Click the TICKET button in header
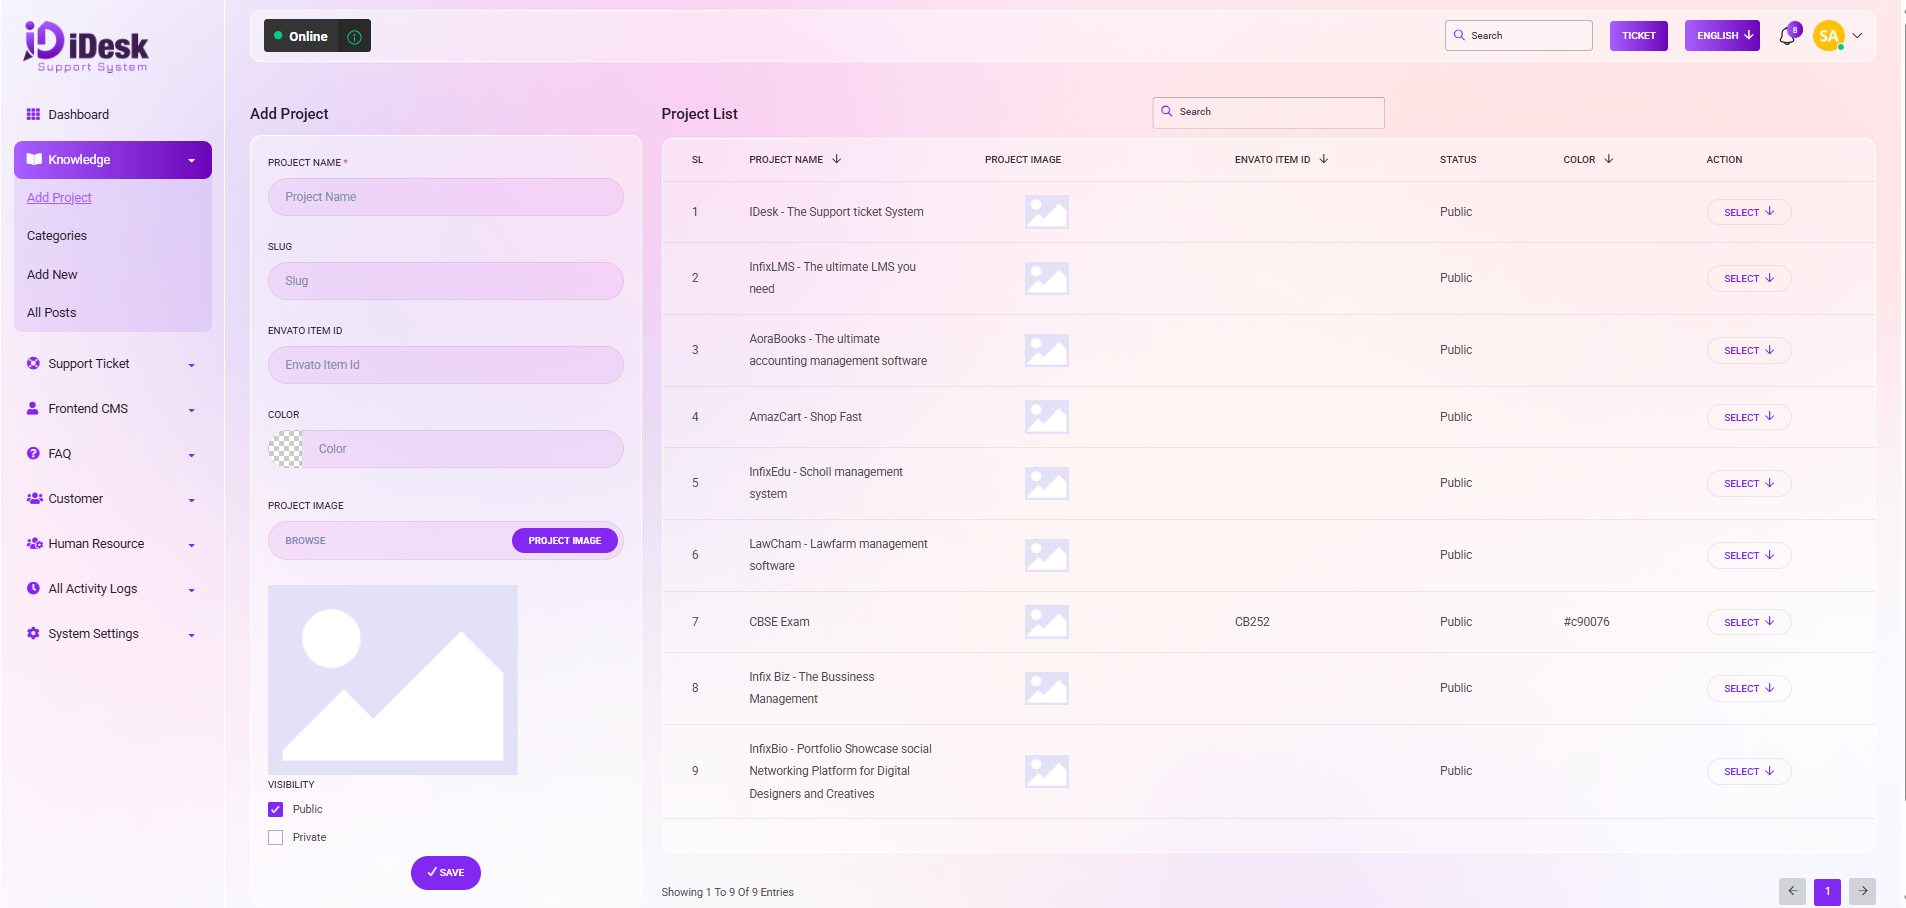The image size is (1906, 908). [x=1638, y=36]
